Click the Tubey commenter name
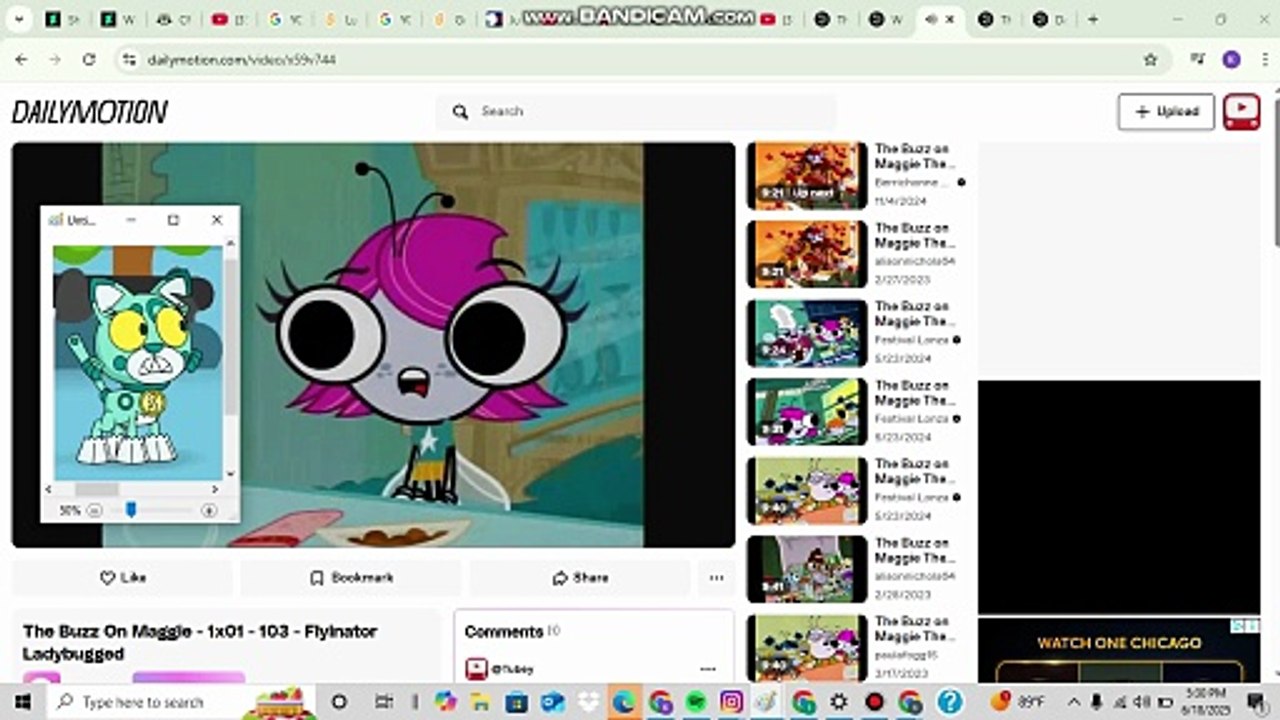1280x720 pixels. coord(513,669)
